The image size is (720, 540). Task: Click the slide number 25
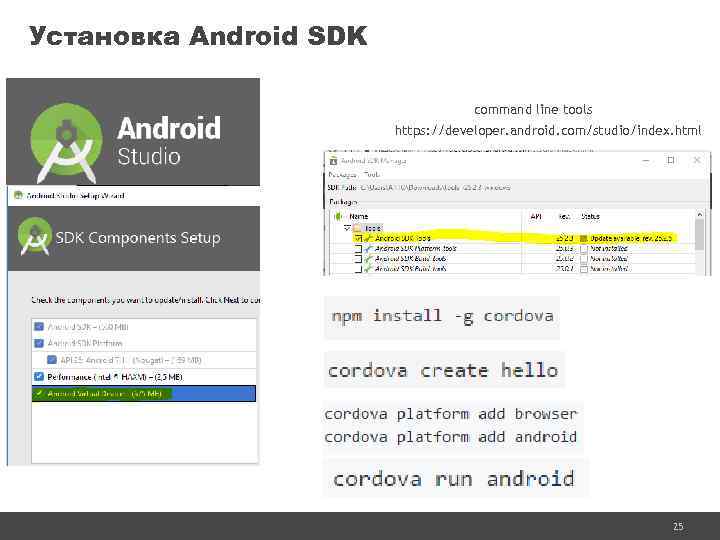(678, 526)
